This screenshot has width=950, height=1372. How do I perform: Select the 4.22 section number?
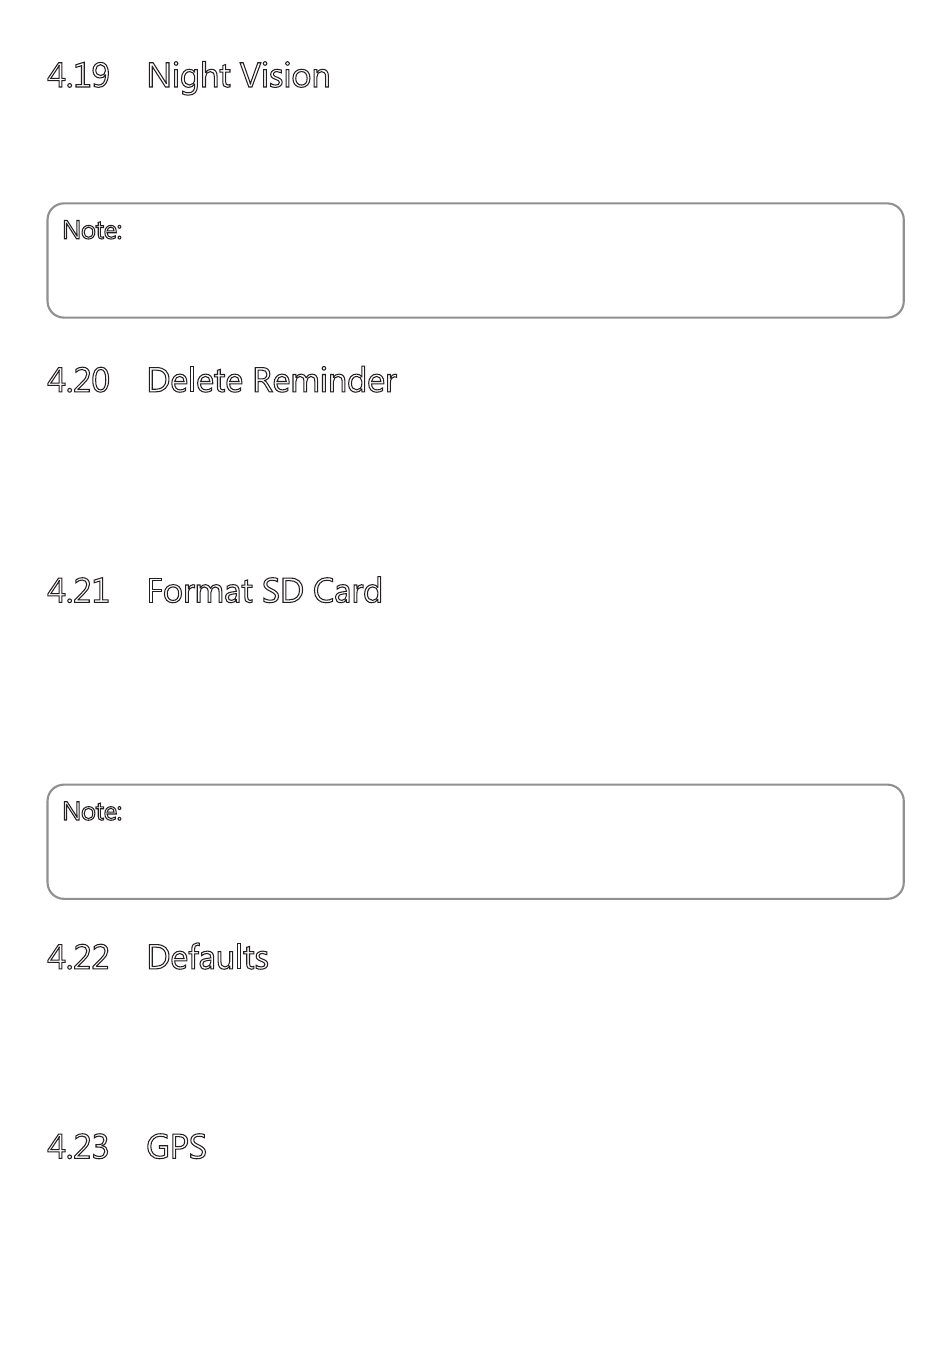click(78, 957)
